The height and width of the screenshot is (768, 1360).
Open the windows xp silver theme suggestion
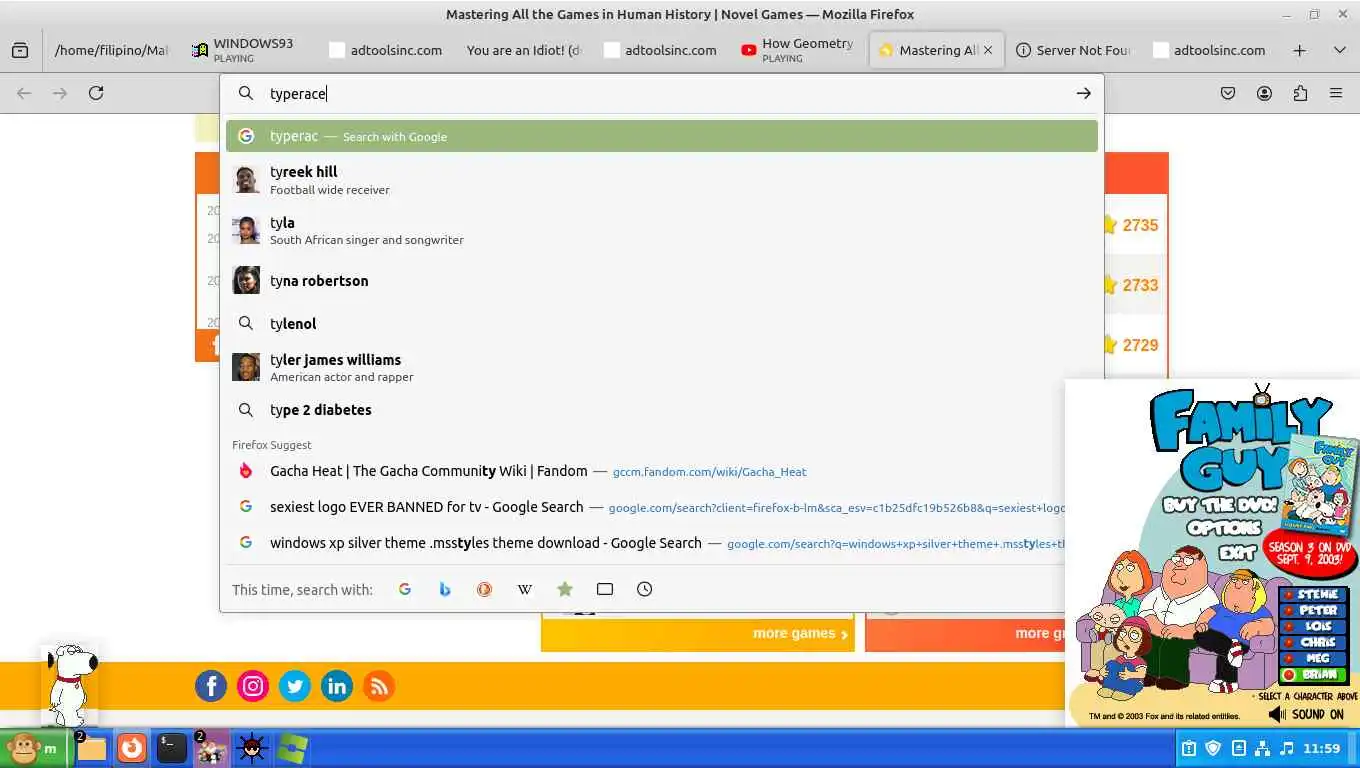645,543
